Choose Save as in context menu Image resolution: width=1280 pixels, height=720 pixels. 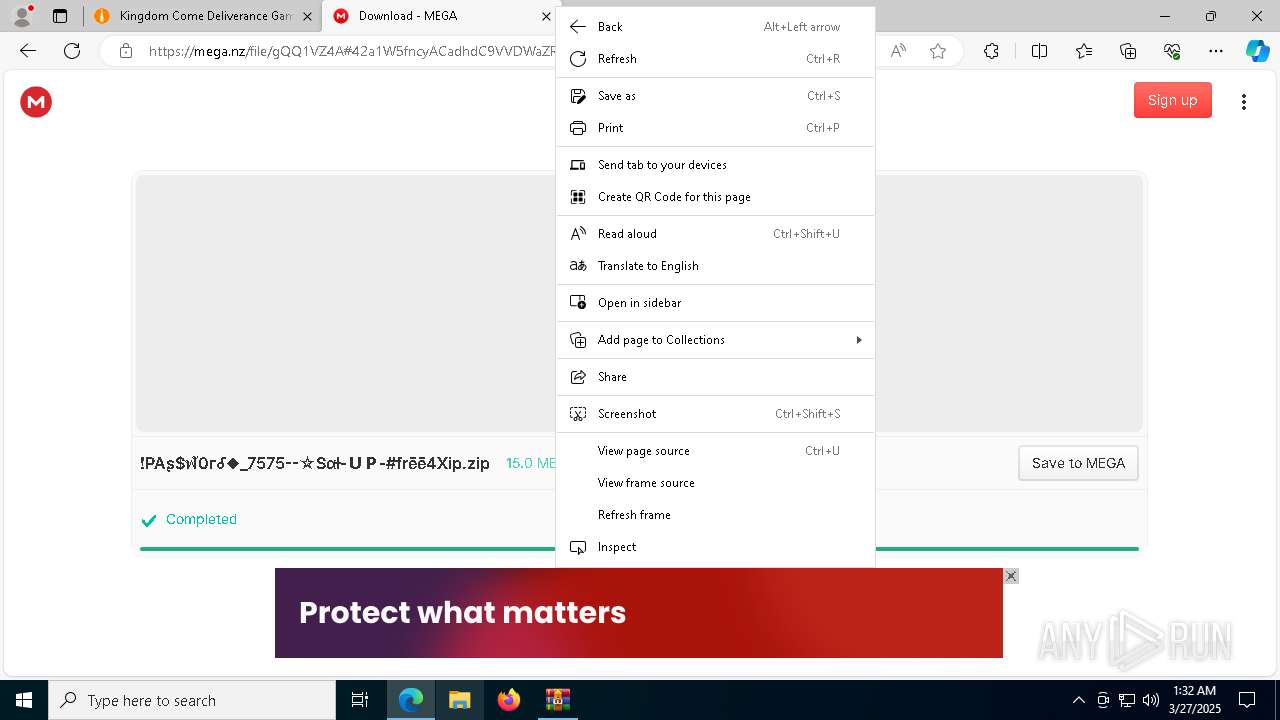pyautogui.click(x=715, y=96)
